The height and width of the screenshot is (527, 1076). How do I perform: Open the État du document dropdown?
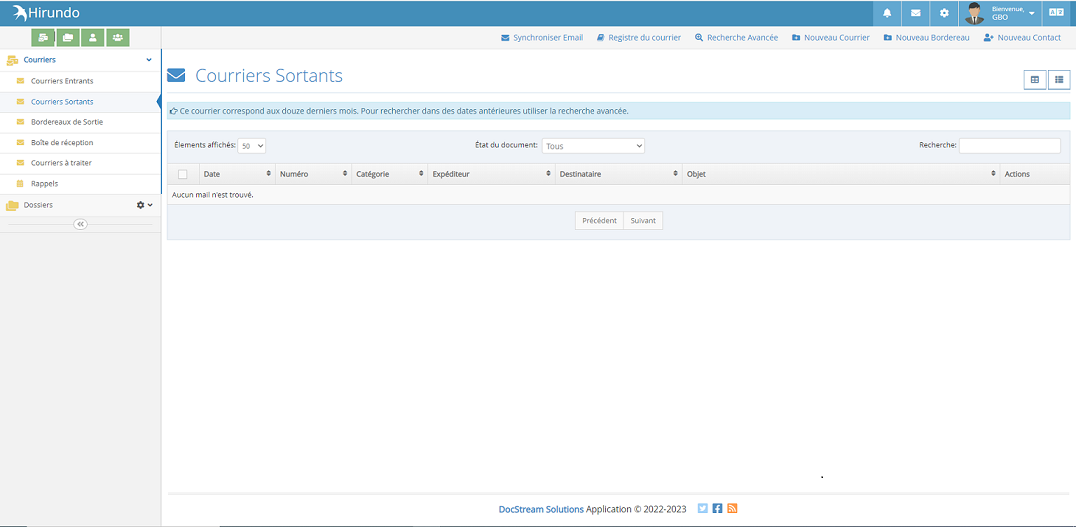coord(593,146)
